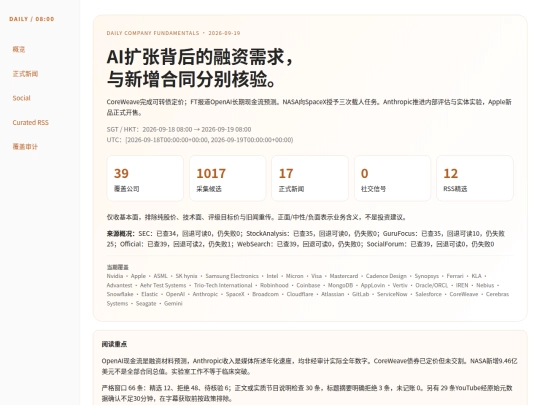Click Robinhood in the coverage list
The height and width of the screenshot is (405, 540).
point(274,285)
